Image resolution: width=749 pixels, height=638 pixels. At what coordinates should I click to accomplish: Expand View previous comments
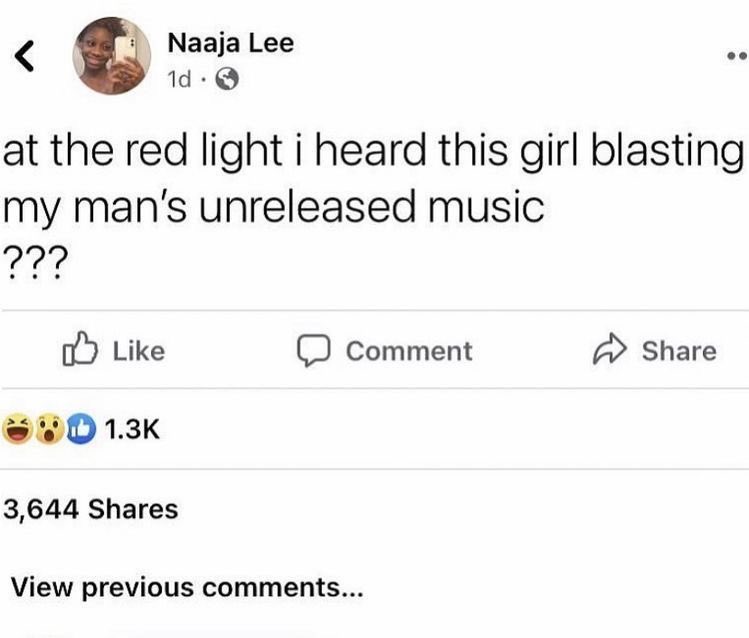pyautogui.click(x=187, y=587)
